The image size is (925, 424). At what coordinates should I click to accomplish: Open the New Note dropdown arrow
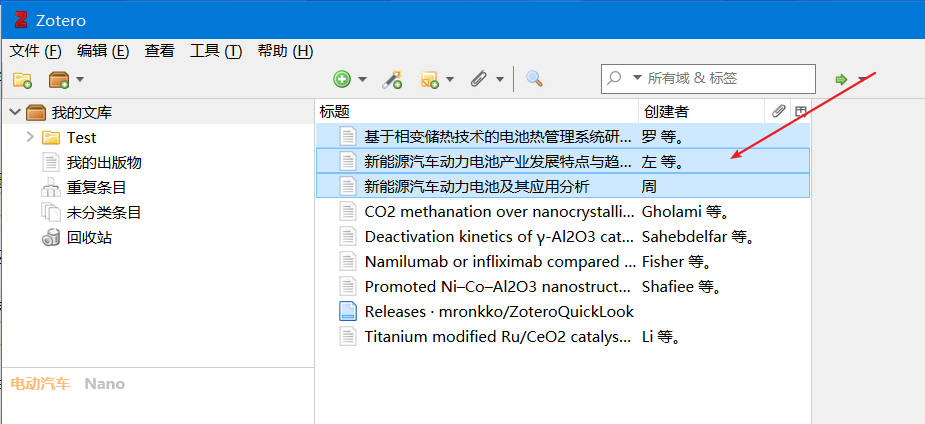[x=450, y=79]
